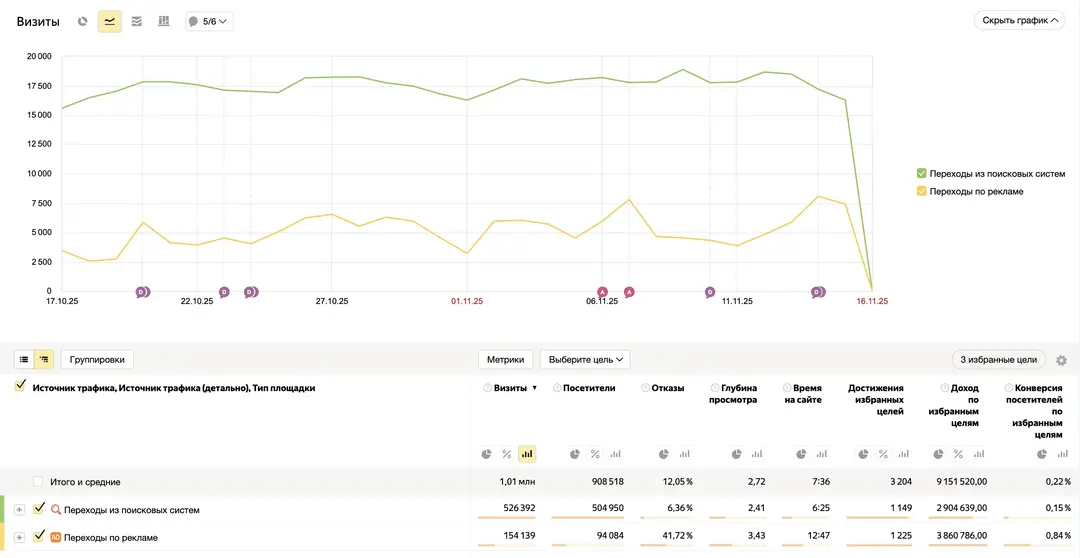The height and width of the screenshot is (558, 1080).
Task: Uncheck Переходы по рекламе legend checkbox
Action: [922, 191]
